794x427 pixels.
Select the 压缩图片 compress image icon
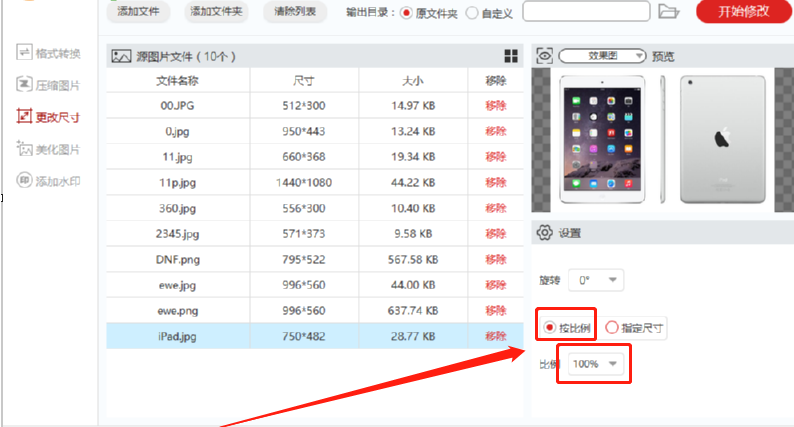(24, 85)
